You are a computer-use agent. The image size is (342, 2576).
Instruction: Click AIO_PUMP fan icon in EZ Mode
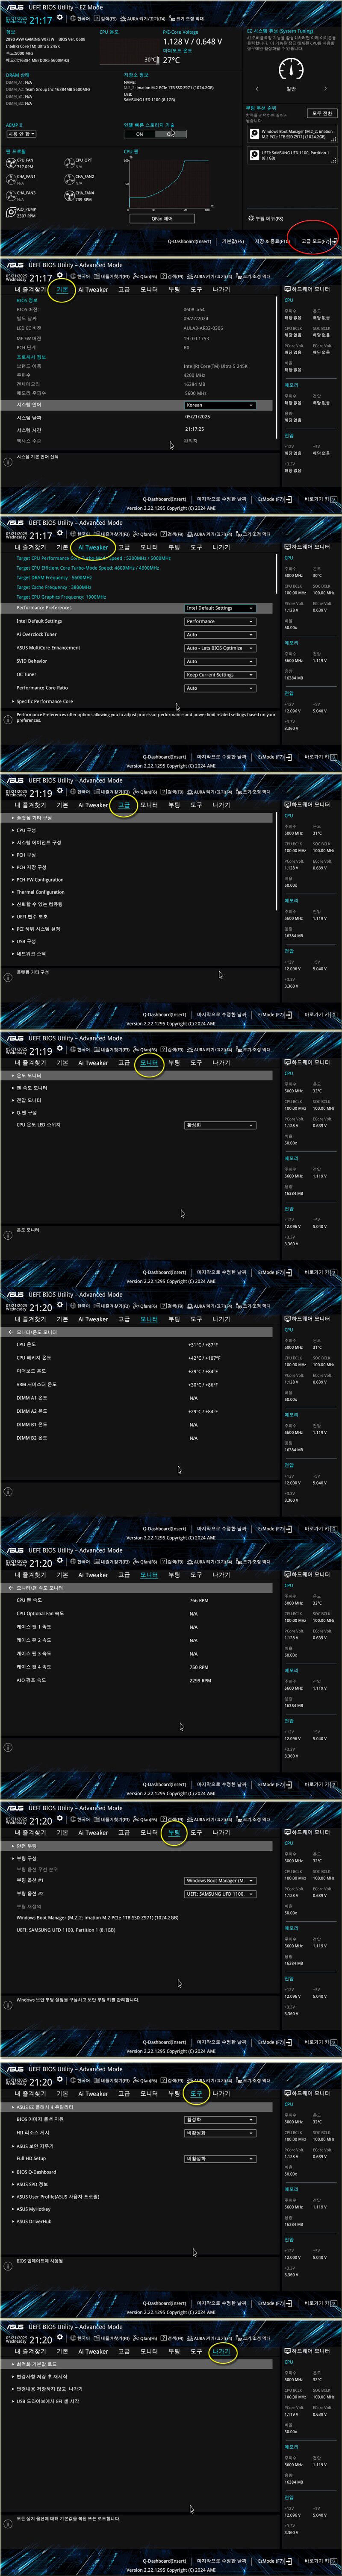click(x=12, y=213)
